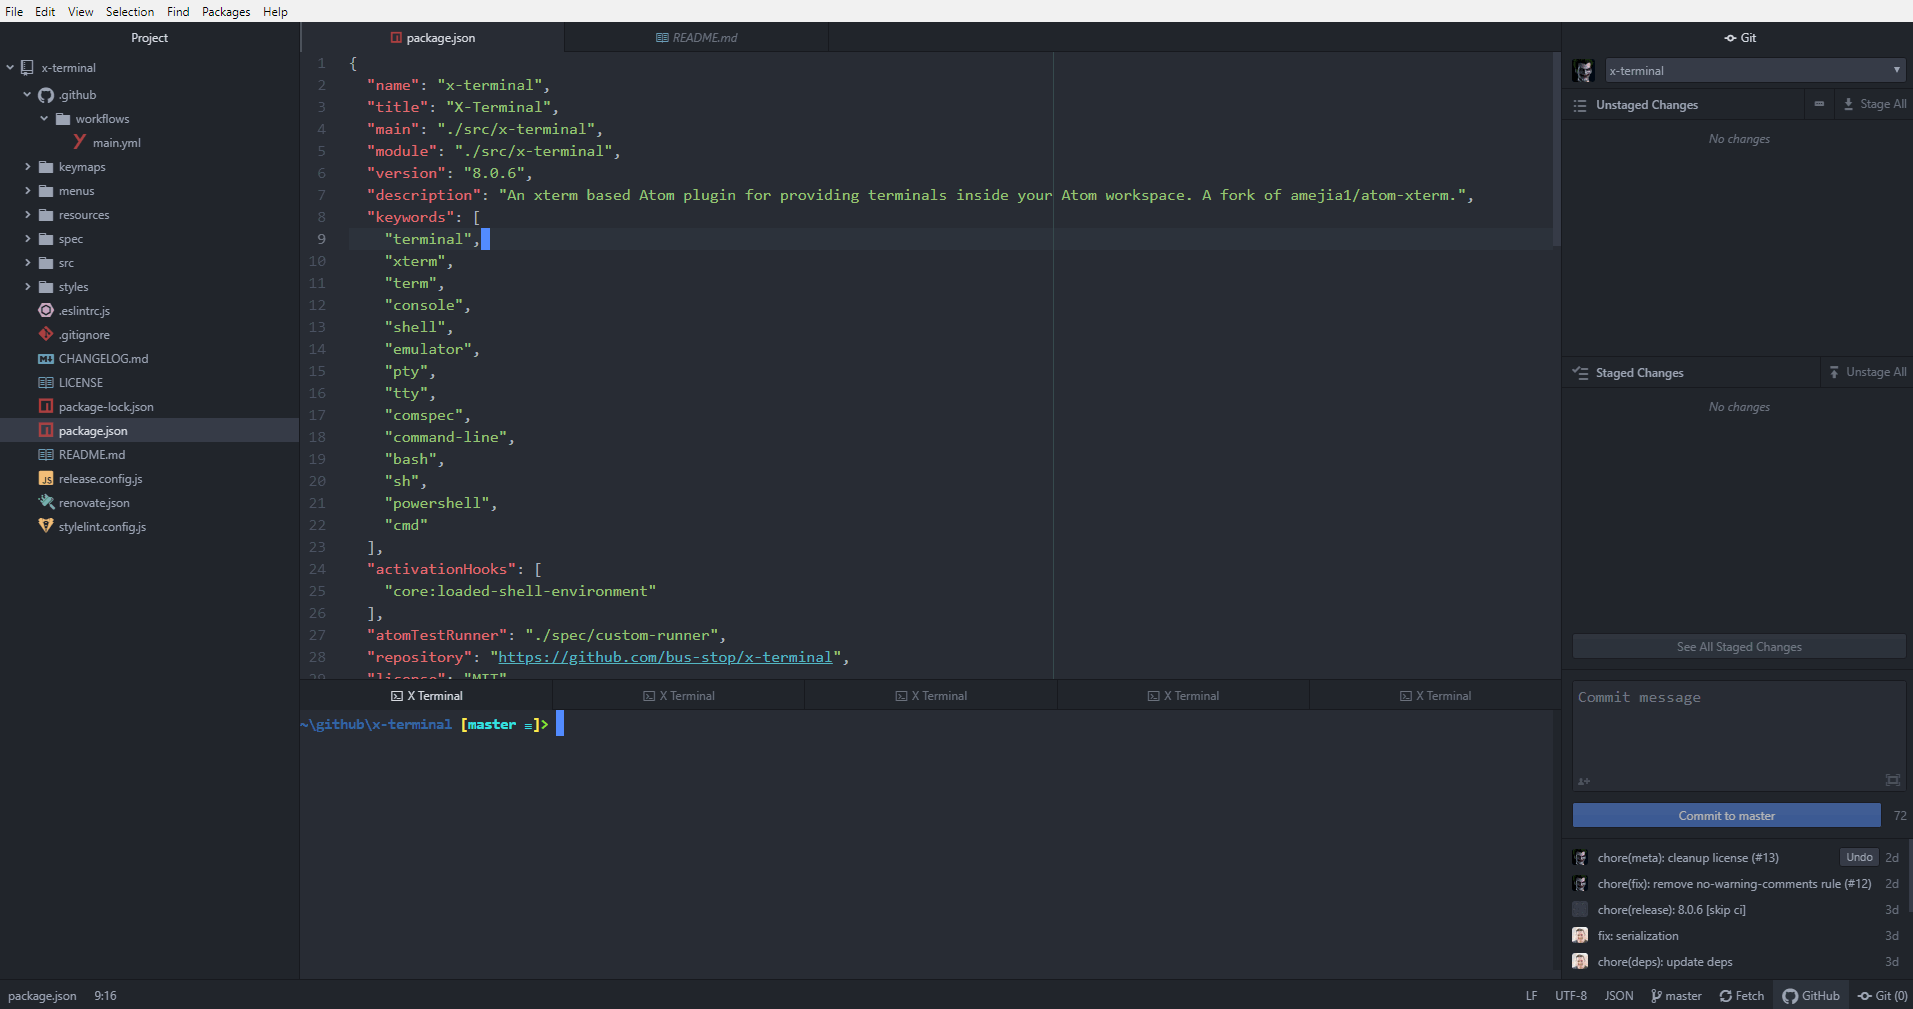Open the Help menu
The height and width of the screenshot is (1009, 1913).
tap(275, 12)
